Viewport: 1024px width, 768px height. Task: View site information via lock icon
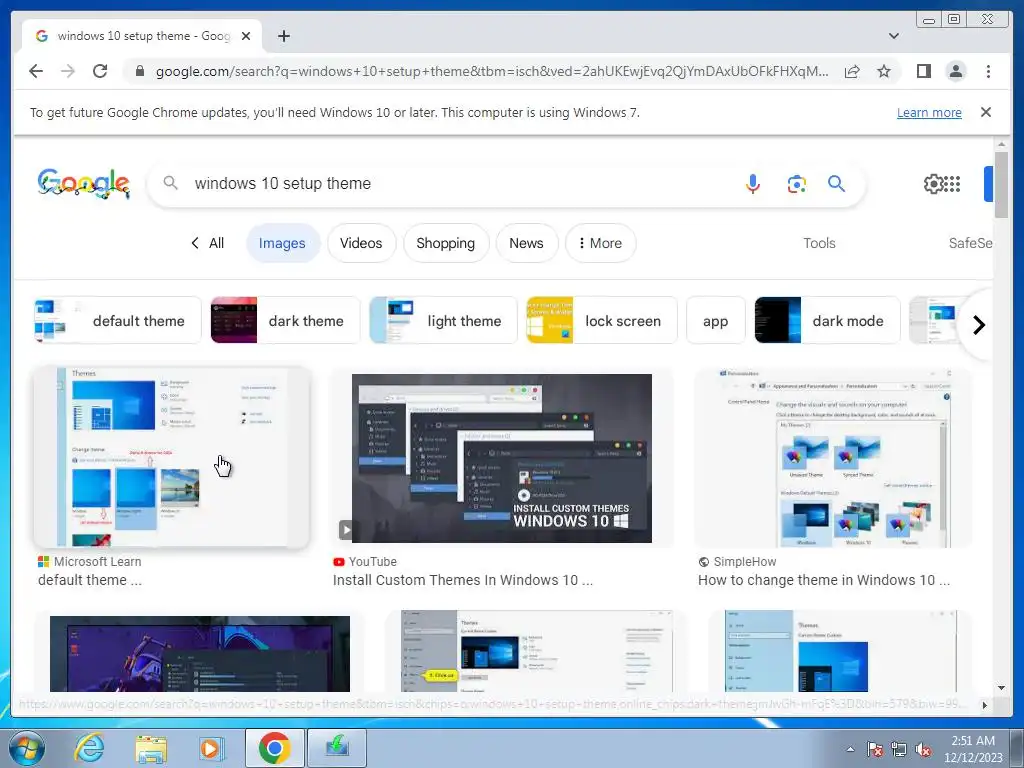tap(139, 71)
